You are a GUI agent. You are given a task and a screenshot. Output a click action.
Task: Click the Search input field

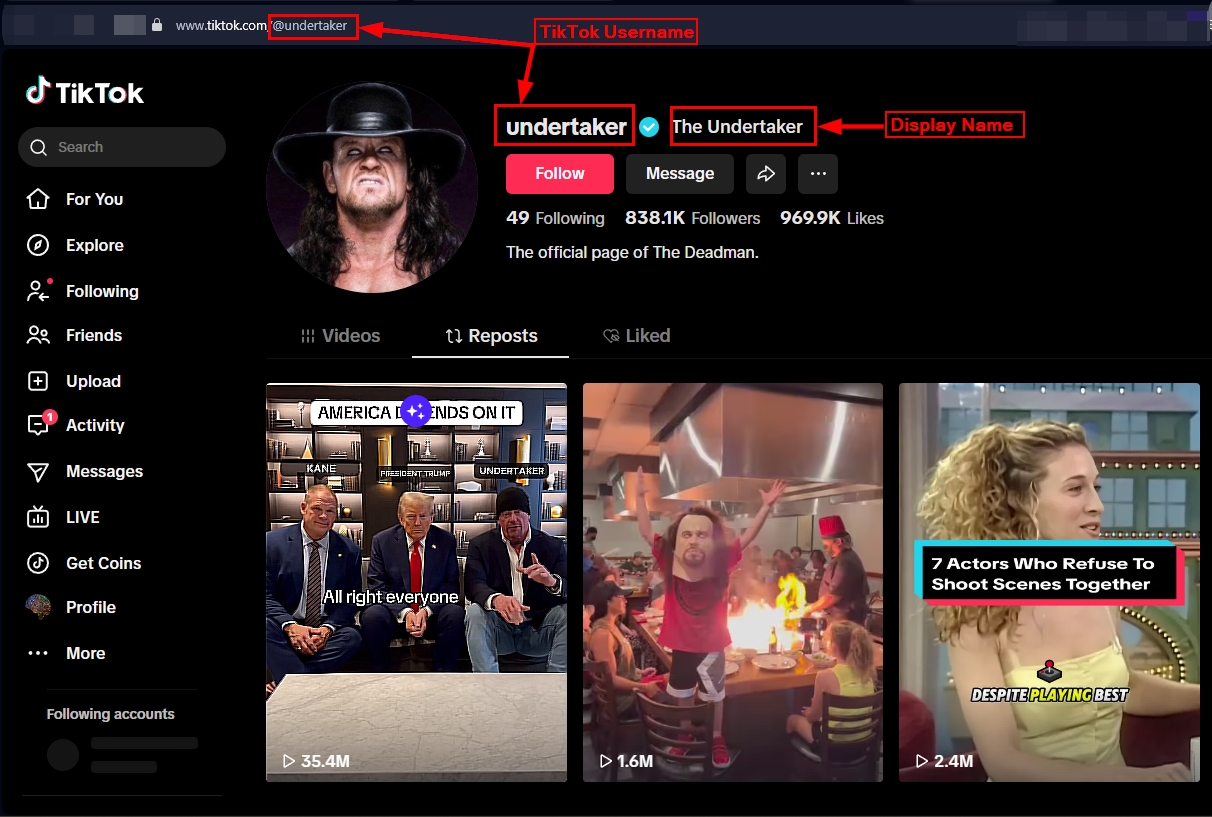[122, 147]
